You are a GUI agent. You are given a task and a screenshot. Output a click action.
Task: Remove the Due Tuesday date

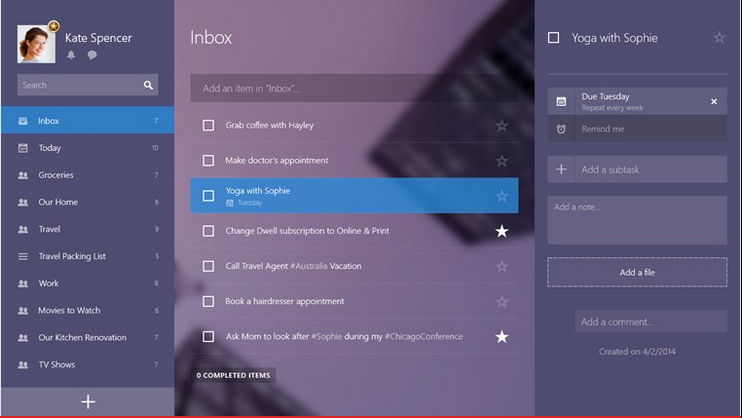pos(714,101)
